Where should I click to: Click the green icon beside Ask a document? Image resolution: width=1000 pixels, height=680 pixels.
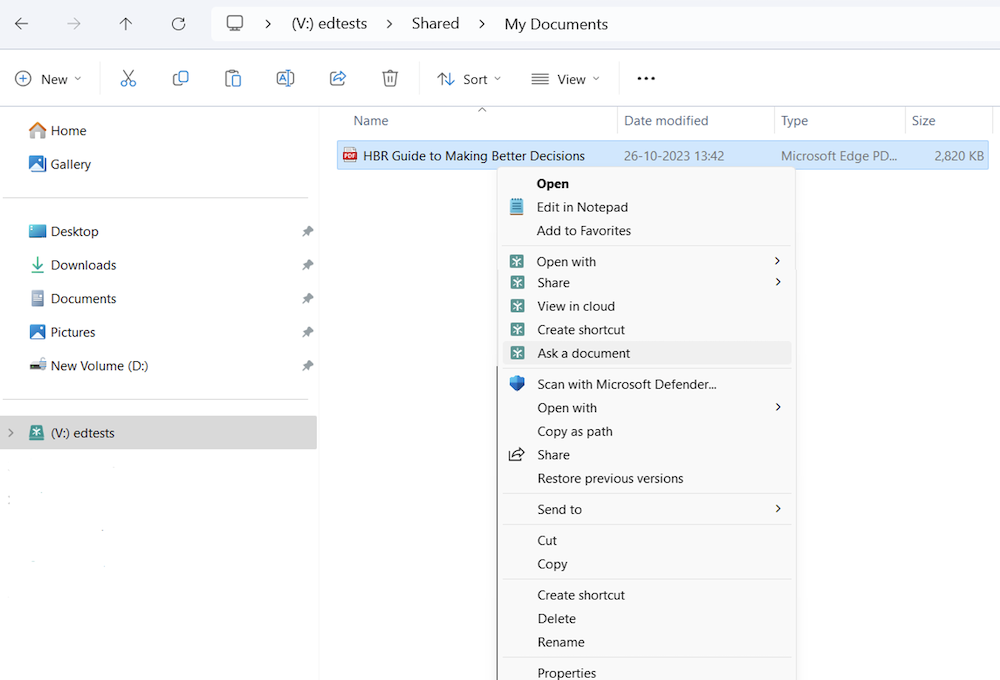pos(517,353)
